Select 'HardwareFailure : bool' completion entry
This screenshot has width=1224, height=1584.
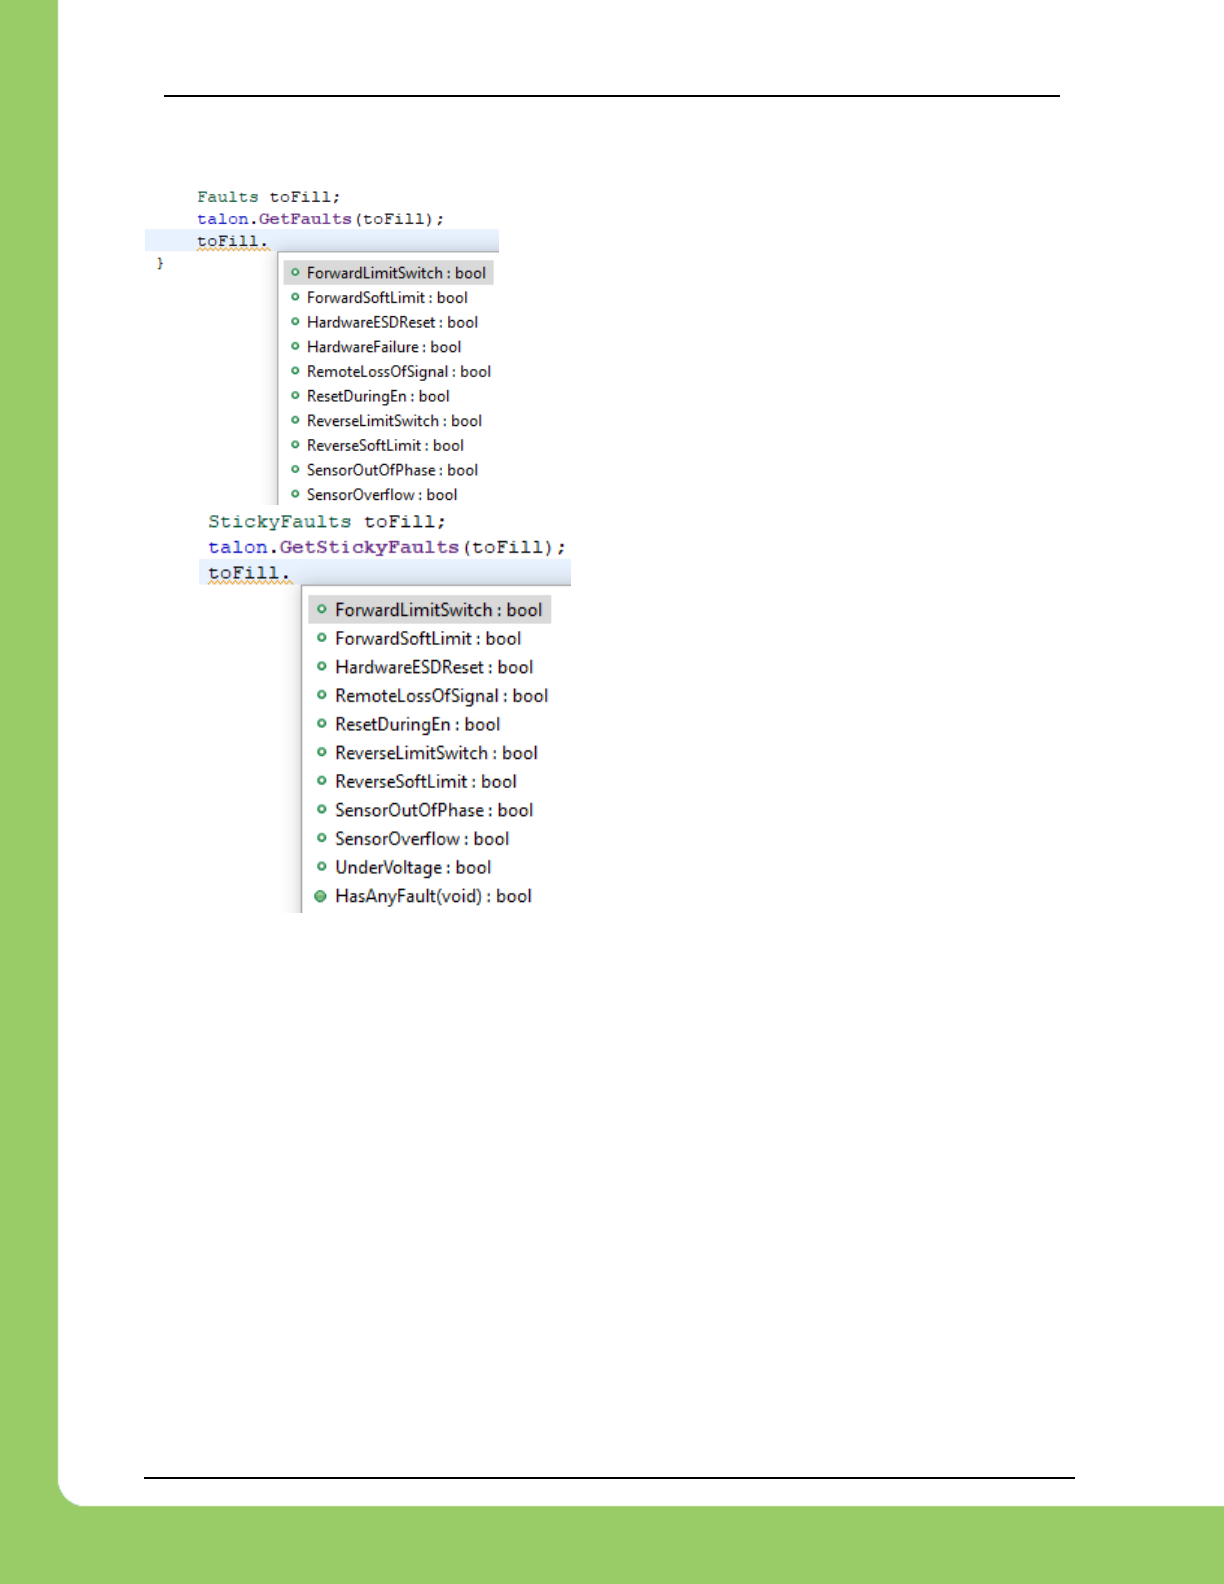click(384, 347)
